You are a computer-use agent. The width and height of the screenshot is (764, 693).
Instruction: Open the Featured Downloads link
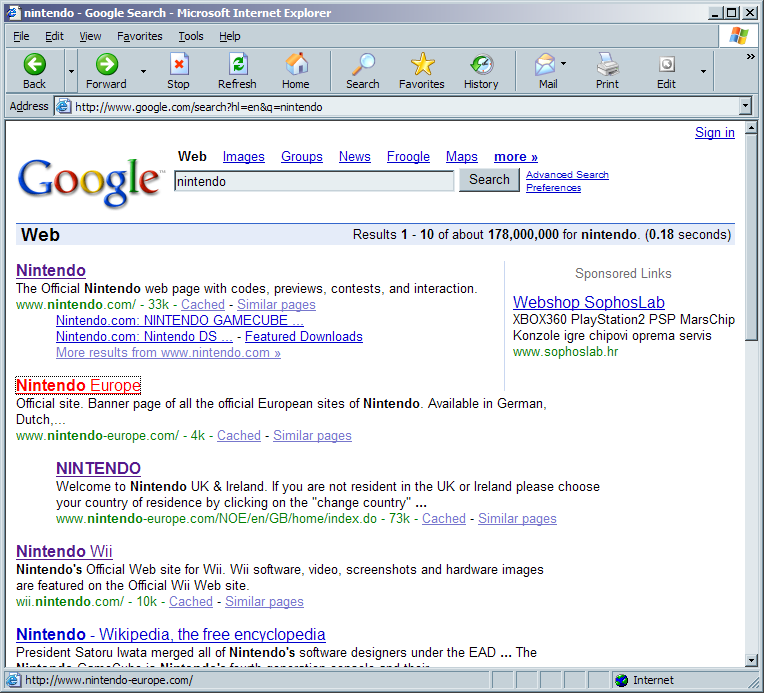(x=304, y=337)
